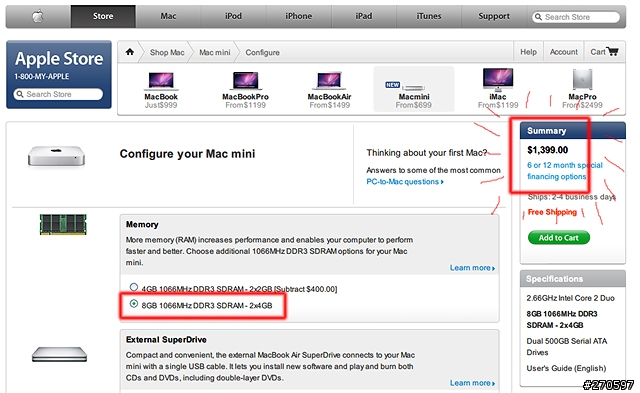This screenshot has height=393, width=640.
Task: Open the Support tab
Action: point(494,16)
